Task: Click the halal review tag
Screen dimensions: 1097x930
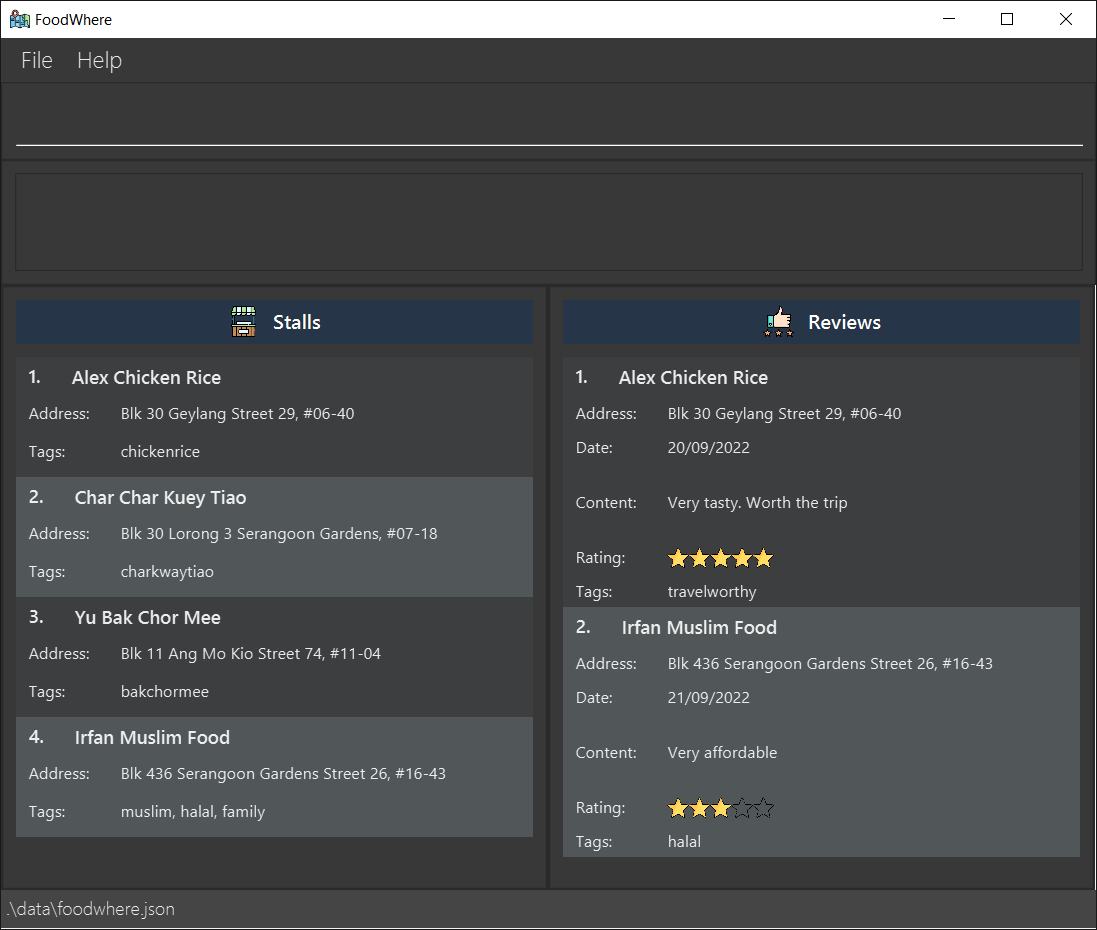Action: 684,842
